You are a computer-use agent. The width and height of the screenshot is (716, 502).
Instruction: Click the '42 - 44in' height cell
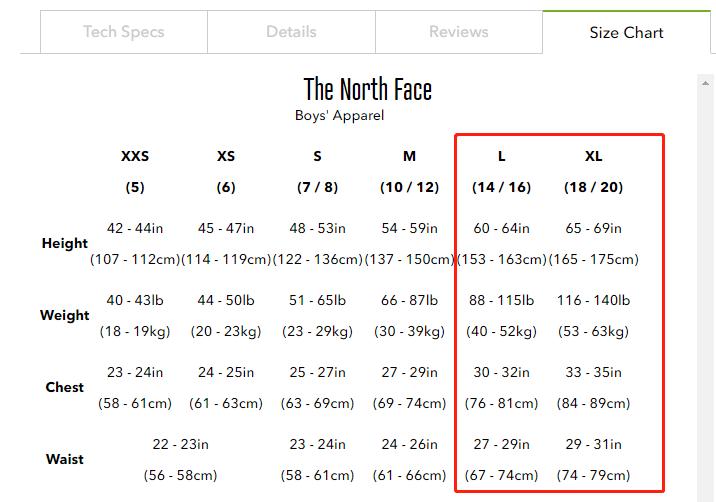coord(135,228)
